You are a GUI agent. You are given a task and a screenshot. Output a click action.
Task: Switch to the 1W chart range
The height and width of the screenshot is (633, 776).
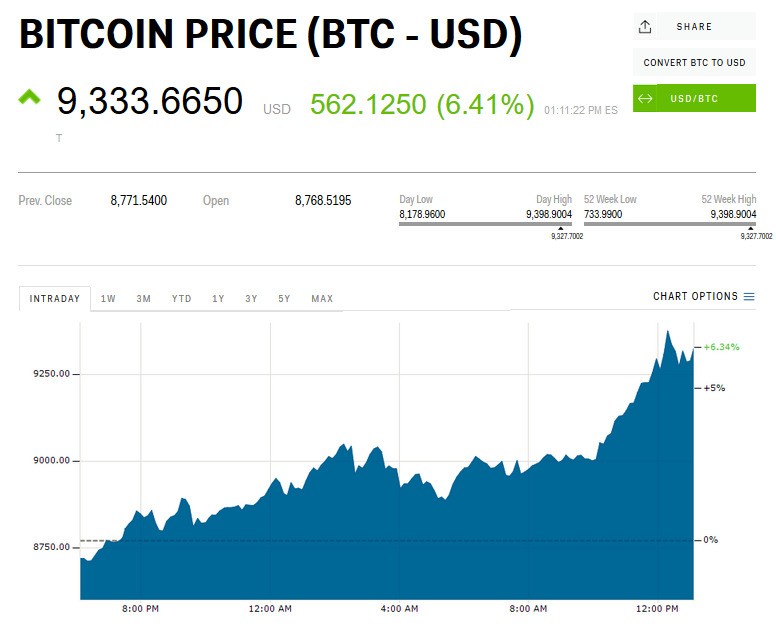108,299
